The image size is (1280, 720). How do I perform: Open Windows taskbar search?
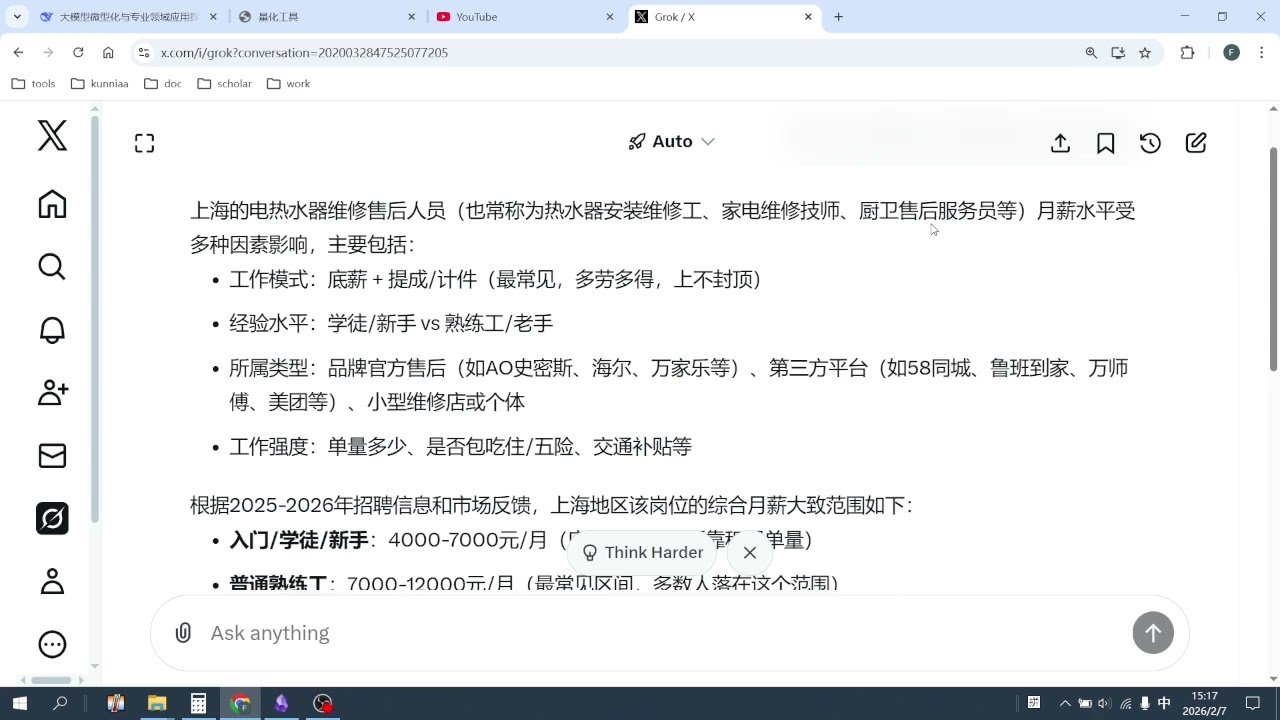click(60, 703)
